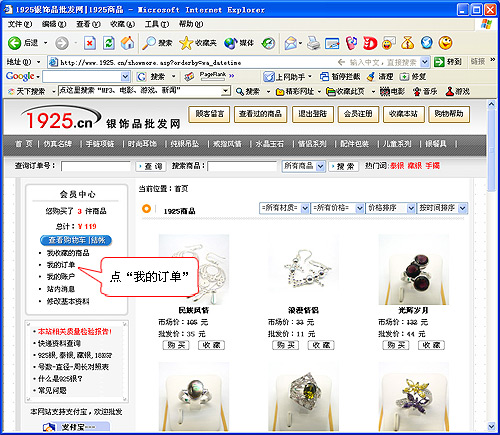
Task: Open the Mail envelope icon
Action: (291, 43)
